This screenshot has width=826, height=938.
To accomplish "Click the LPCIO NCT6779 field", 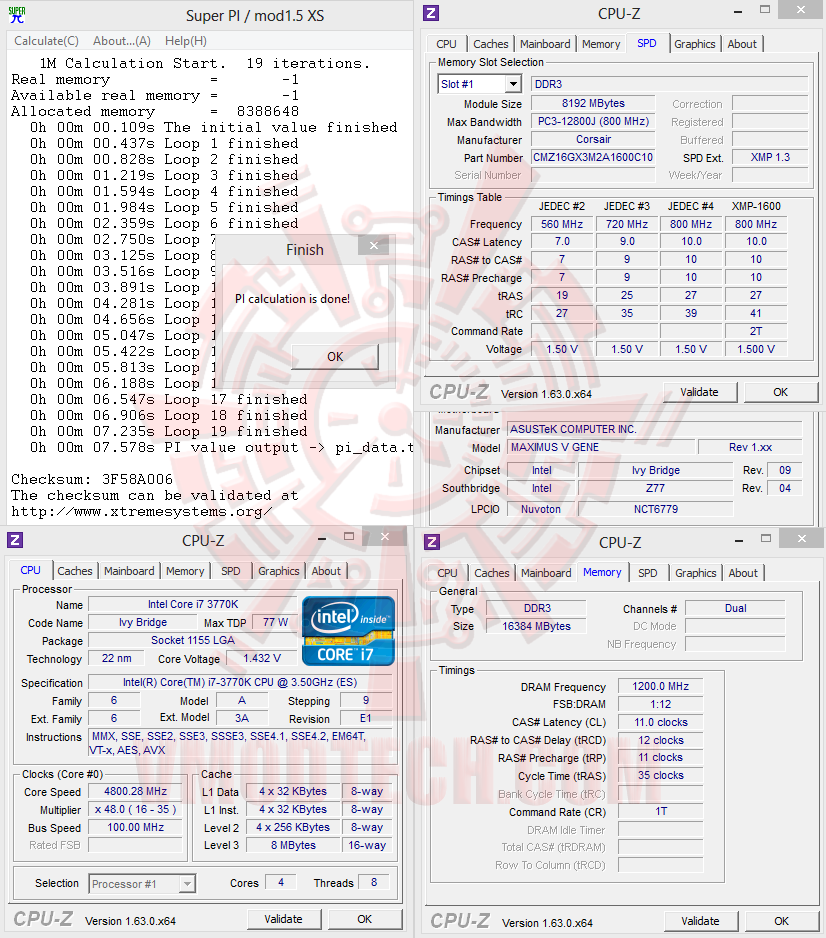I will (x=656, y=509).
